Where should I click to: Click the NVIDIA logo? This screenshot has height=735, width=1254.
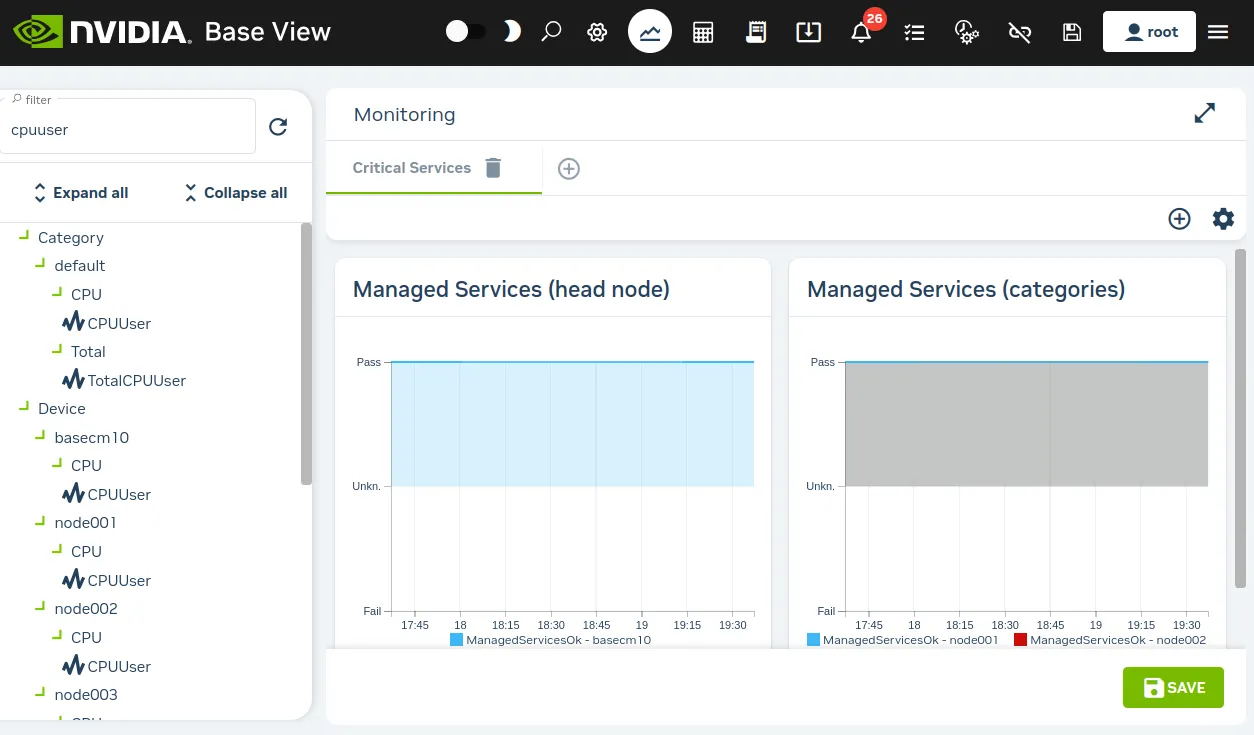point(100,32)
